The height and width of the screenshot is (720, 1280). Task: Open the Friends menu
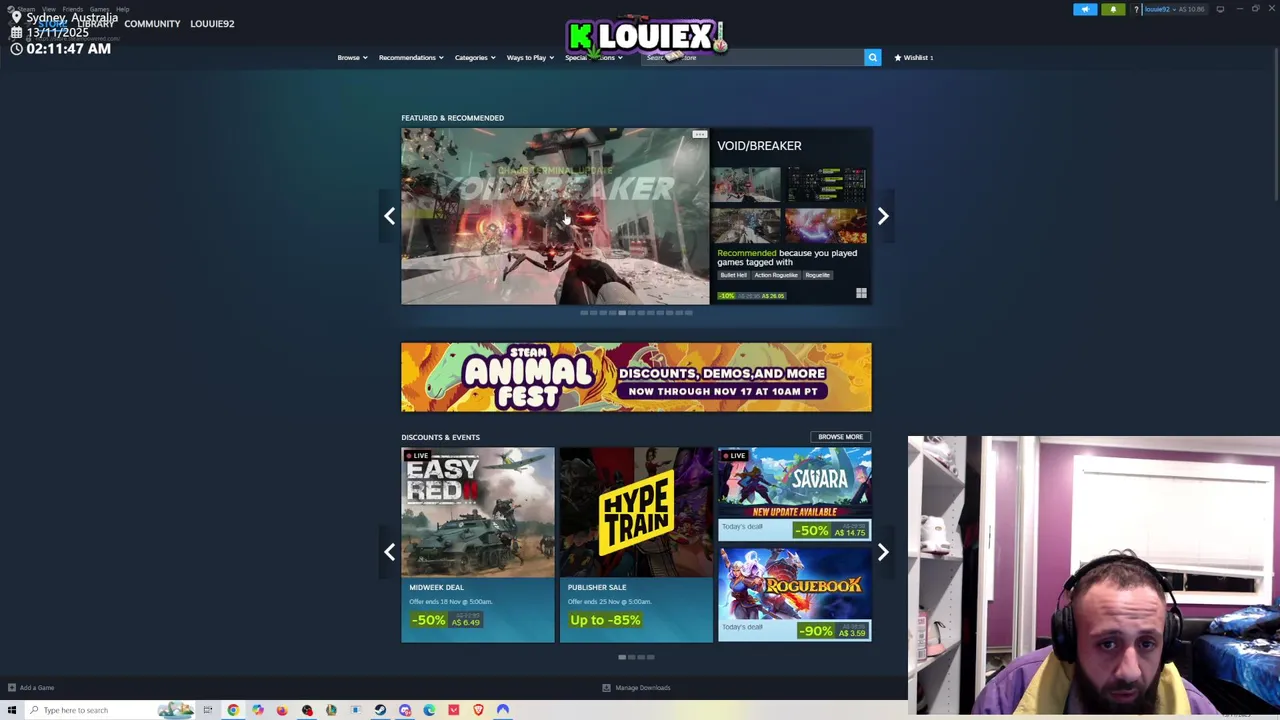(x=72, y=9)
